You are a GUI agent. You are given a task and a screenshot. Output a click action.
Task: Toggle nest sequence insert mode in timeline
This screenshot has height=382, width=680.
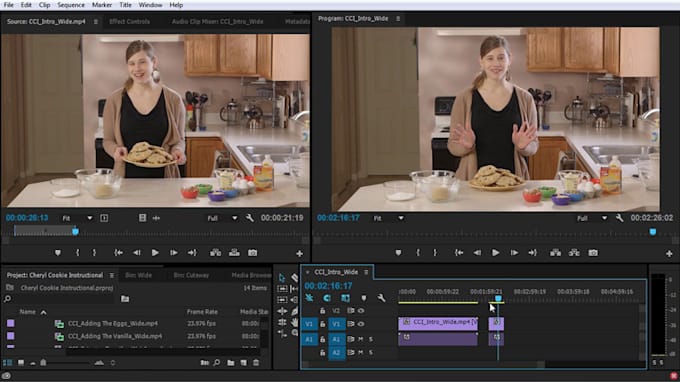coord(309,298)
